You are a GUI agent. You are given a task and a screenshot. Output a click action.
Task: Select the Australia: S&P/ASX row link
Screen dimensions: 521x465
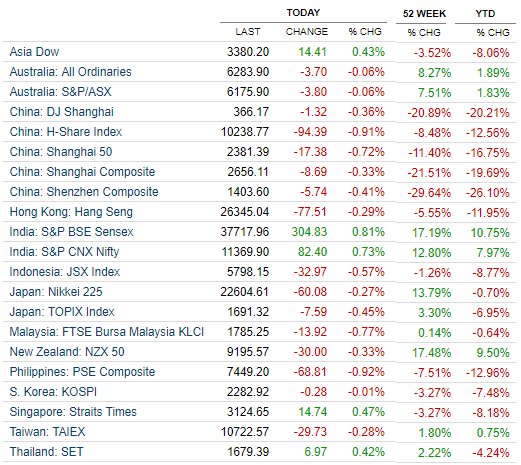(60, 92)
